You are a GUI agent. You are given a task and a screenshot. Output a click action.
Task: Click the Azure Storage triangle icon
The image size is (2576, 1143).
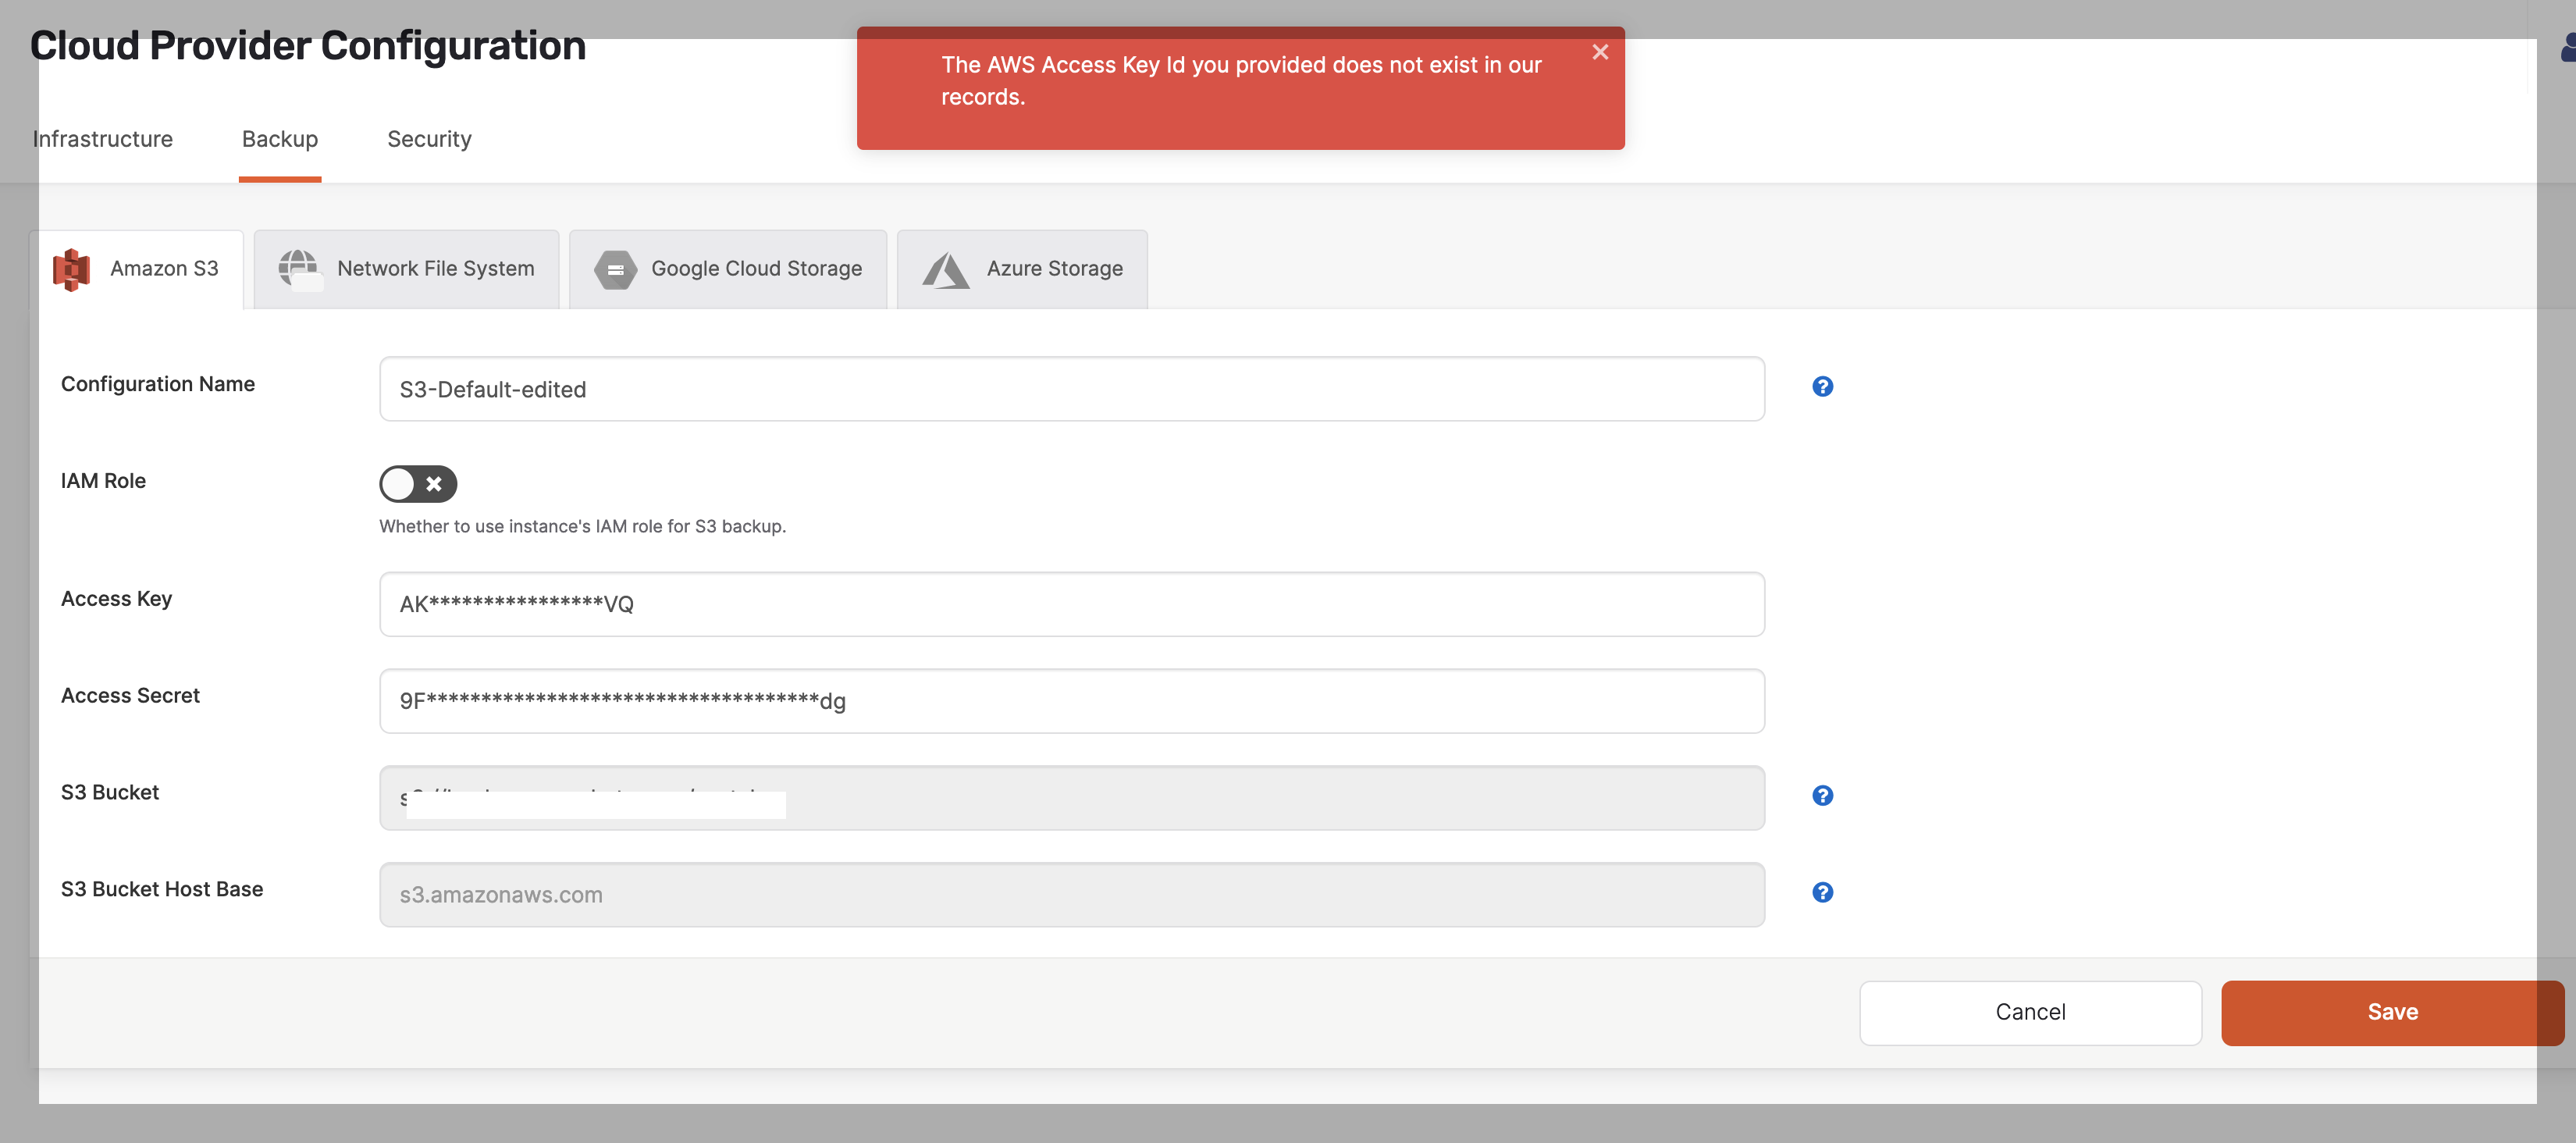coord(946,268)
